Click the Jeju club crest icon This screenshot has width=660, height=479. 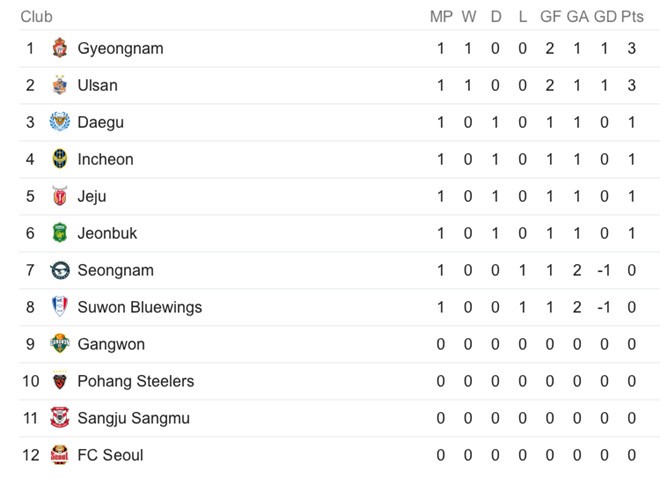click(60, 196)
